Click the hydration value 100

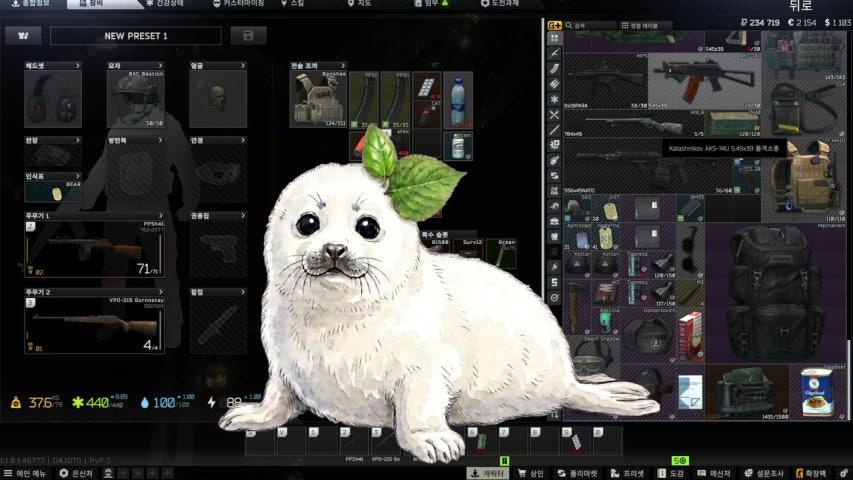166,403
